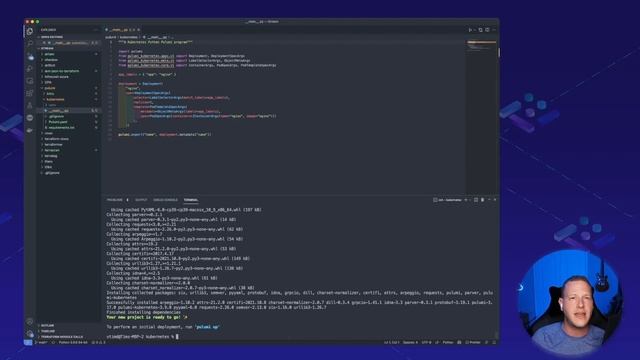Open the Docker view in activity bar

coord(30,130)
